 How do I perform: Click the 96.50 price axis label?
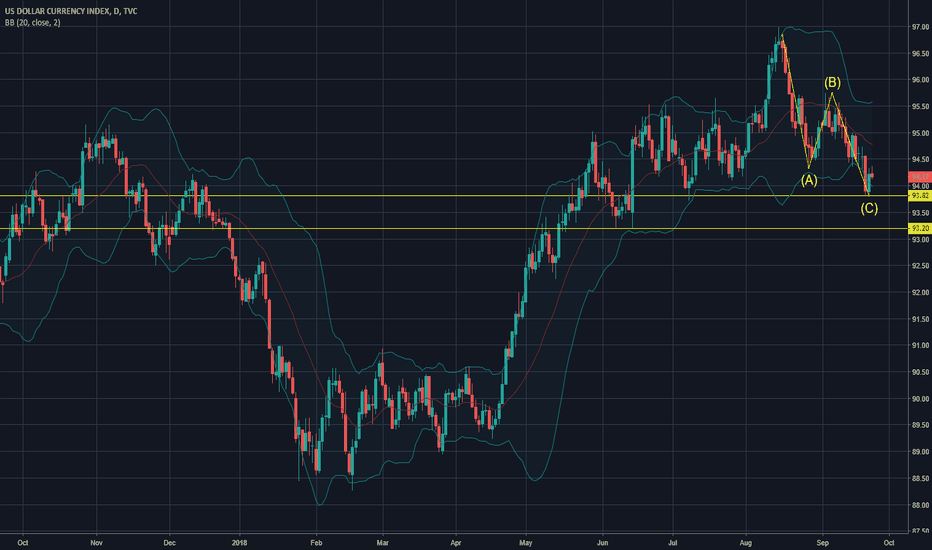(x=920, y=54)
